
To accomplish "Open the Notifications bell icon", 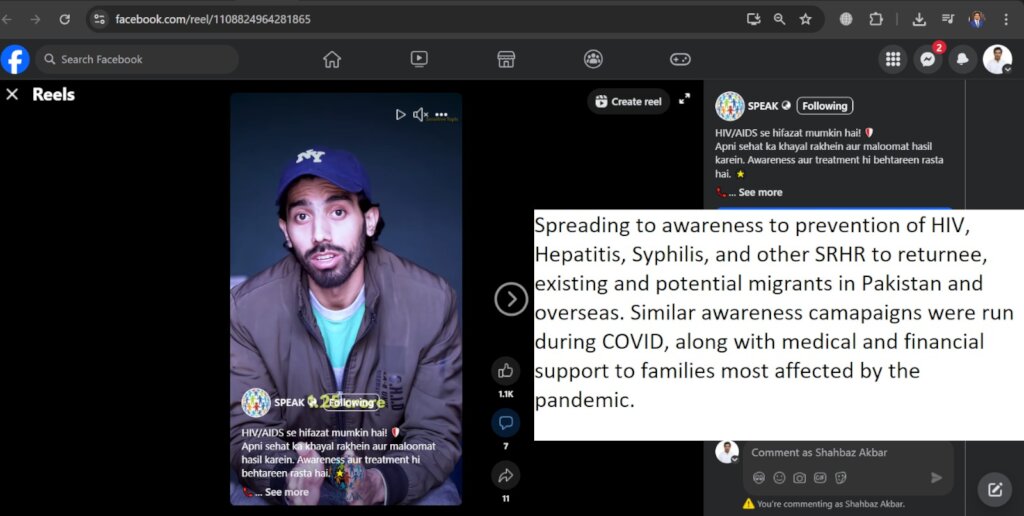I will coord(962,59).
